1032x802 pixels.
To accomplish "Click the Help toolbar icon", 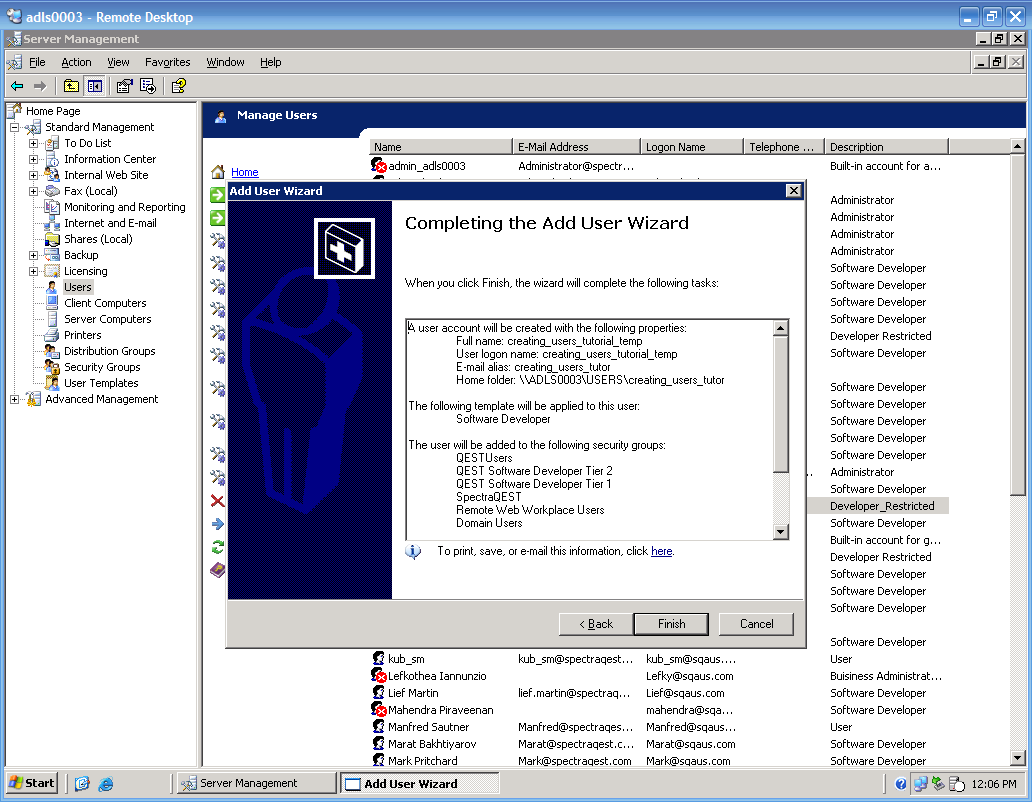I will click(178, 86).
